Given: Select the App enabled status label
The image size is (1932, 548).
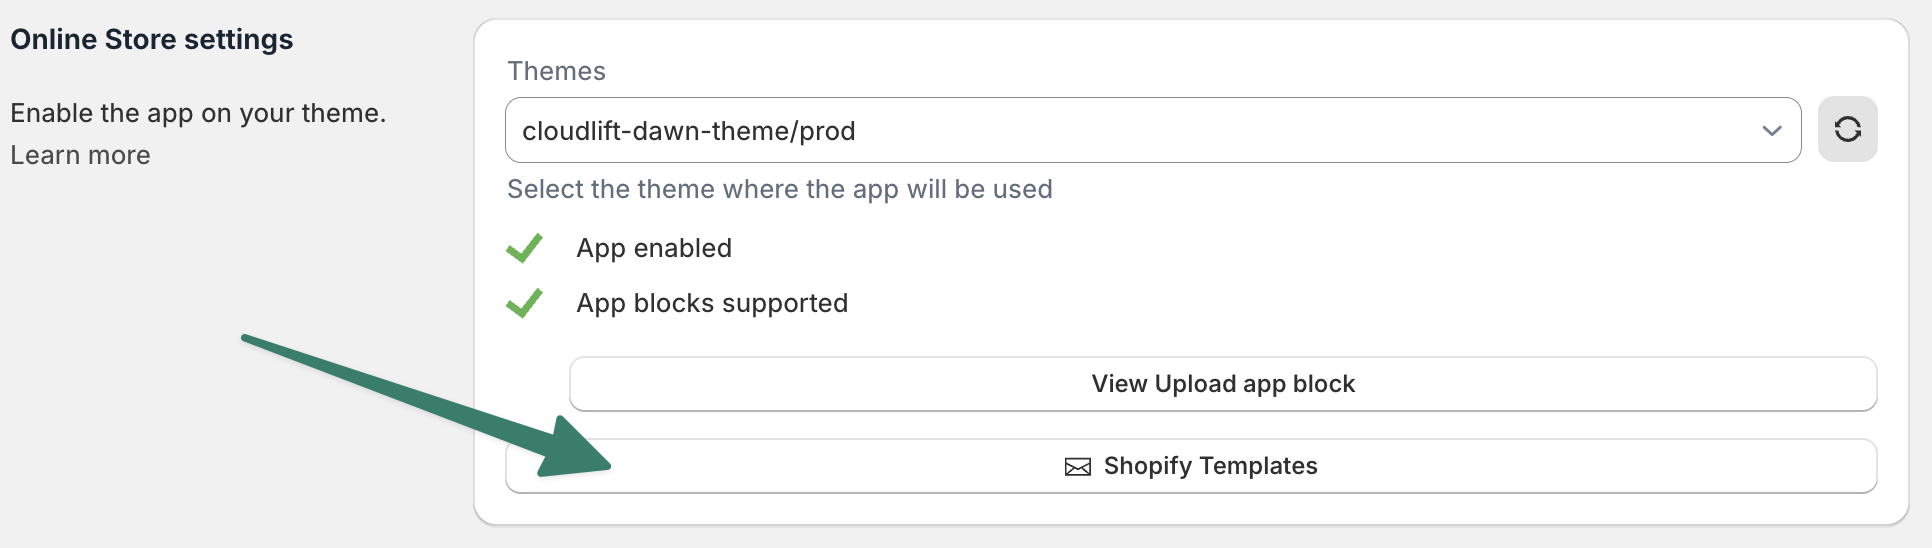Looking at the screenshot, I should point(654,248).
